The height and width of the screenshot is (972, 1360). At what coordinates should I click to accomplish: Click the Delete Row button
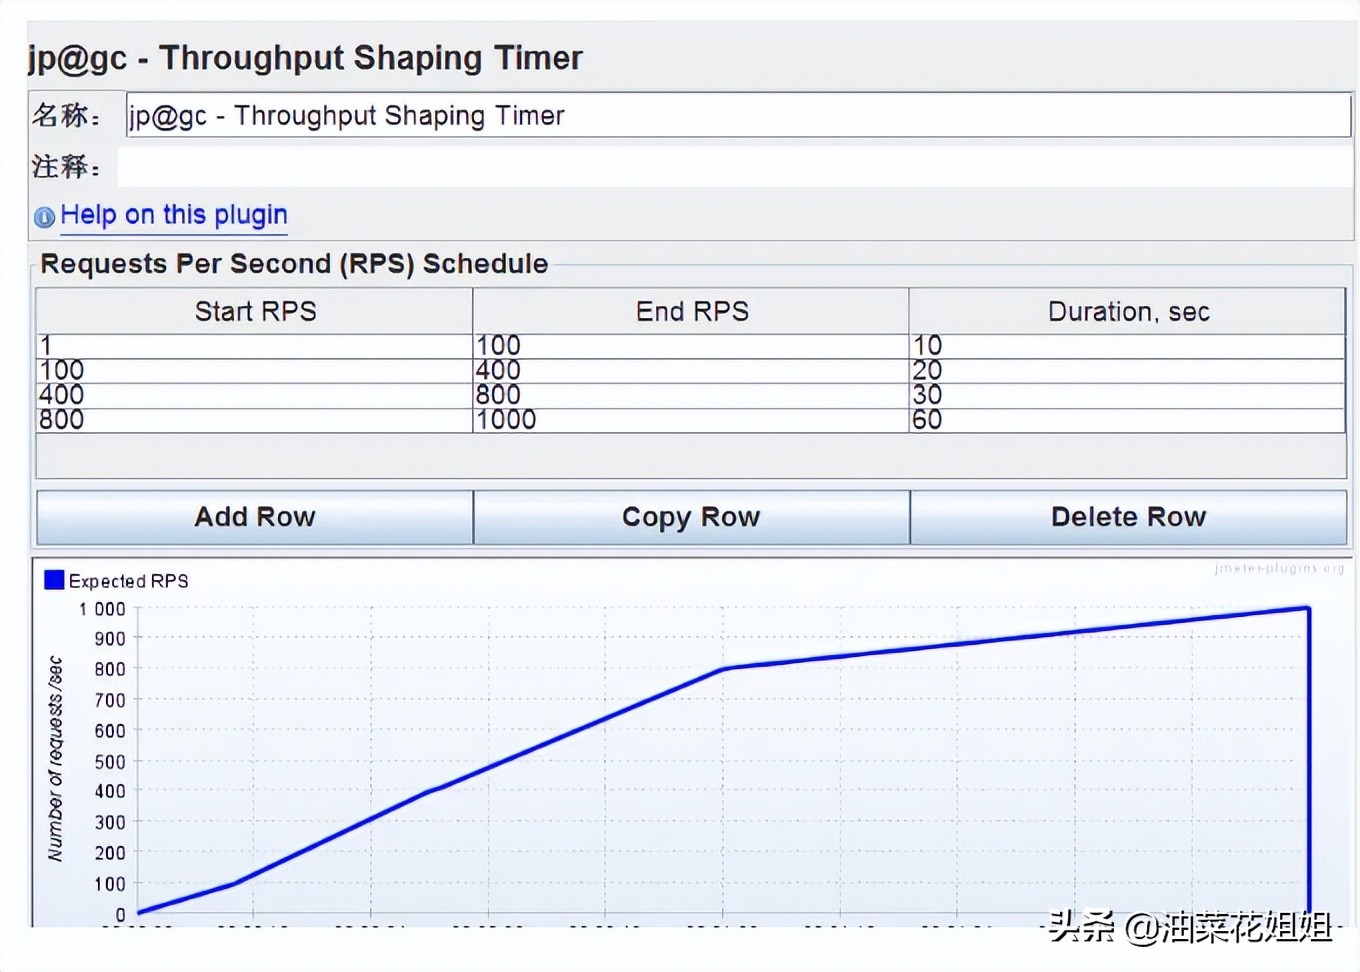coord(1128,517)
